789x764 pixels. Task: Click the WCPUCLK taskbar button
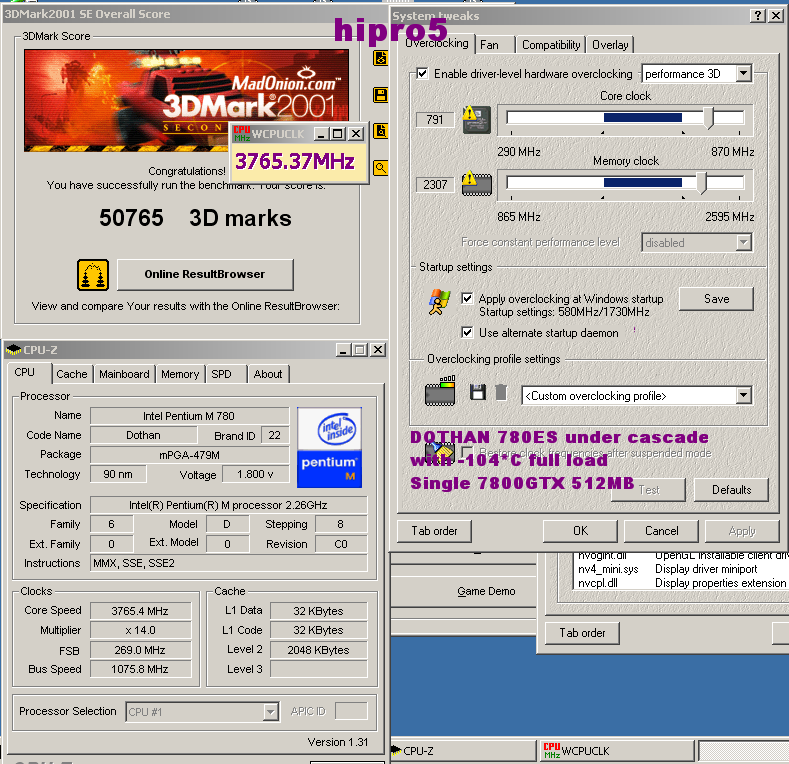click(x=615, y=750)
